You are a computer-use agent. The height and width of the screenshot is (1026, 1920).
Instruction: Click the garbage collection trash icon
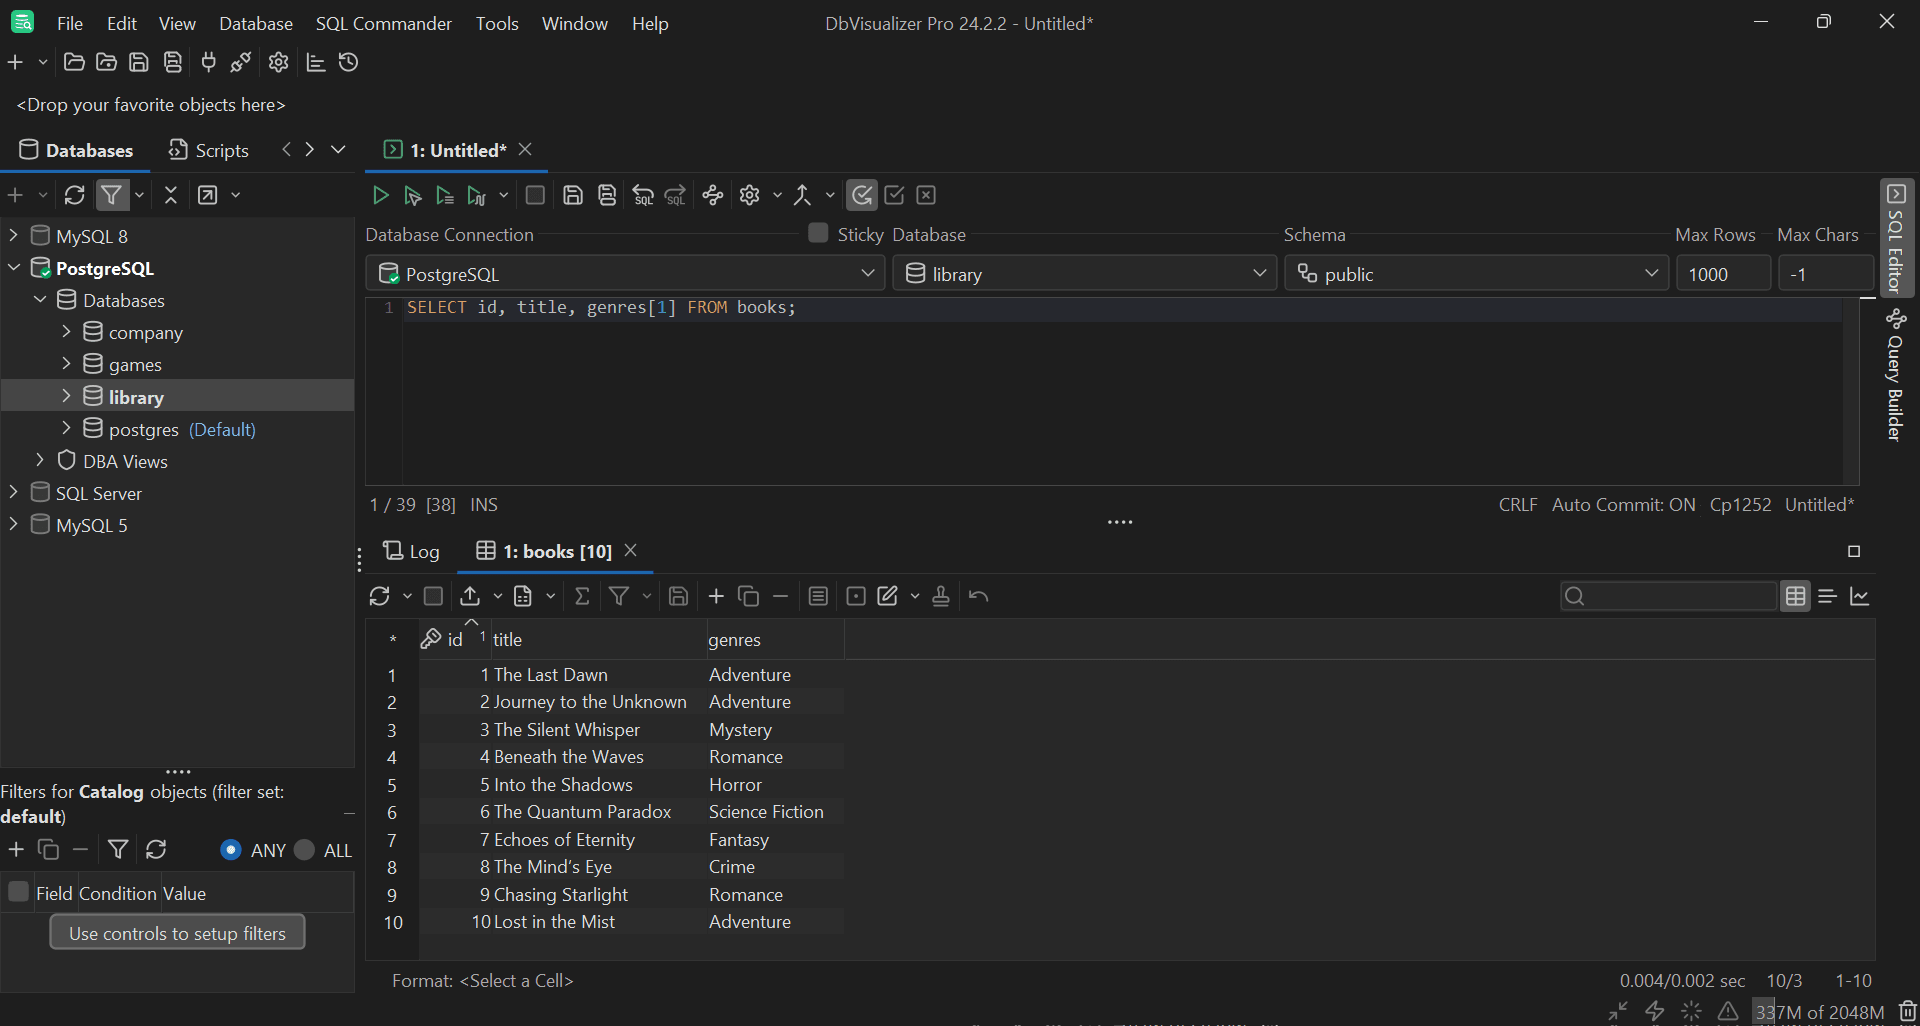pos(1907,1012)
